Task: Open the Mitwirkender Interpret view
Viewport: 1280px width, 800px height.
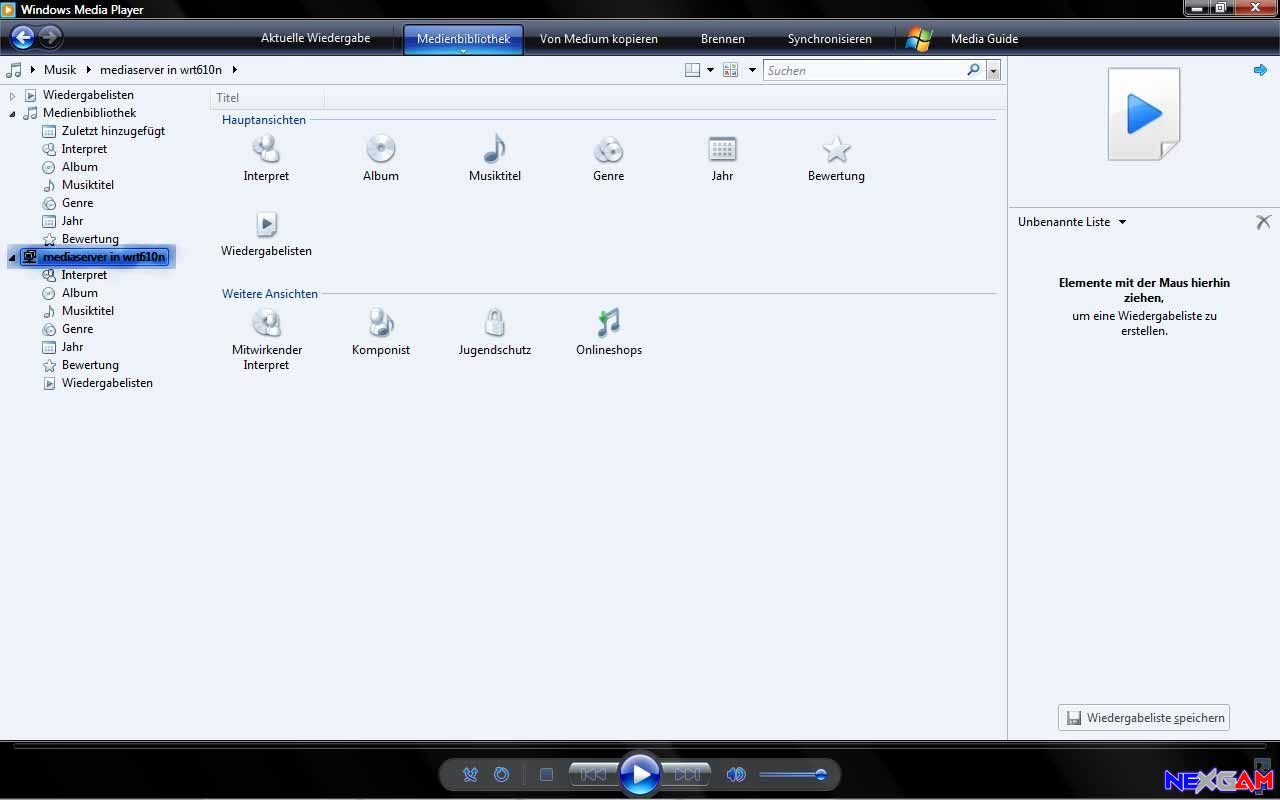Action: 266,339
